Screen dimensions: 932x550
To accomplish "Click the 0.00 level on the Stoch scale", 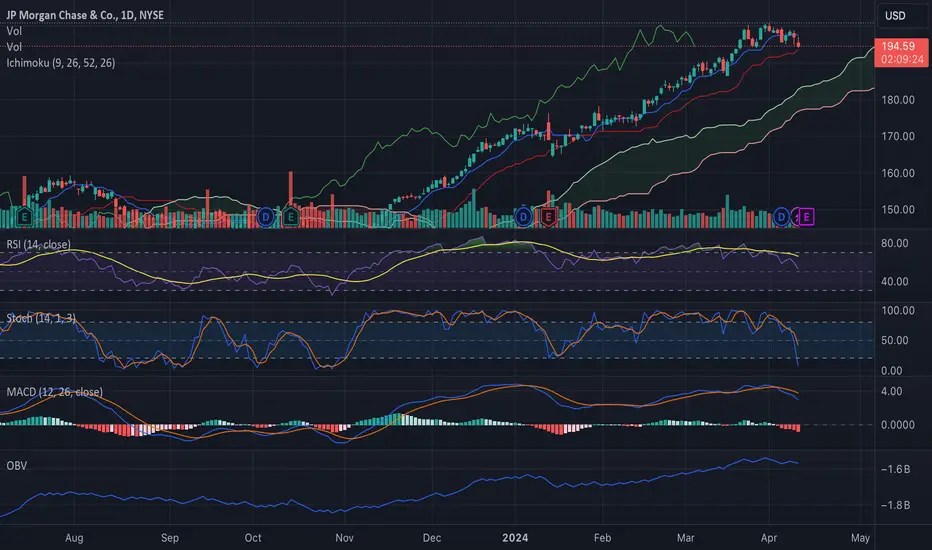I will tap(892, 370).
